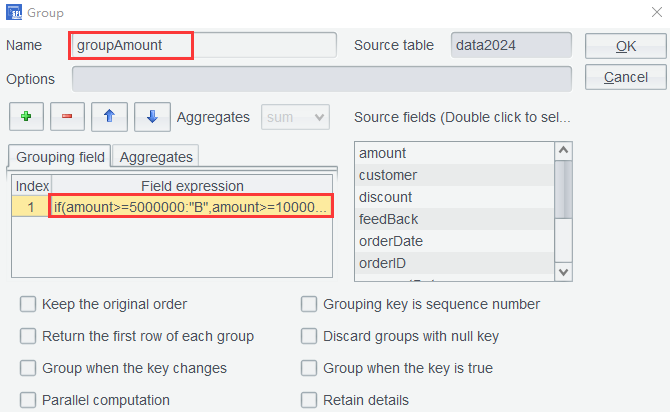Image resolution: width=670 pixels, height=412 pixels.
Task: Move grouping field down with arrow icon
Action: tap(151, 117)
